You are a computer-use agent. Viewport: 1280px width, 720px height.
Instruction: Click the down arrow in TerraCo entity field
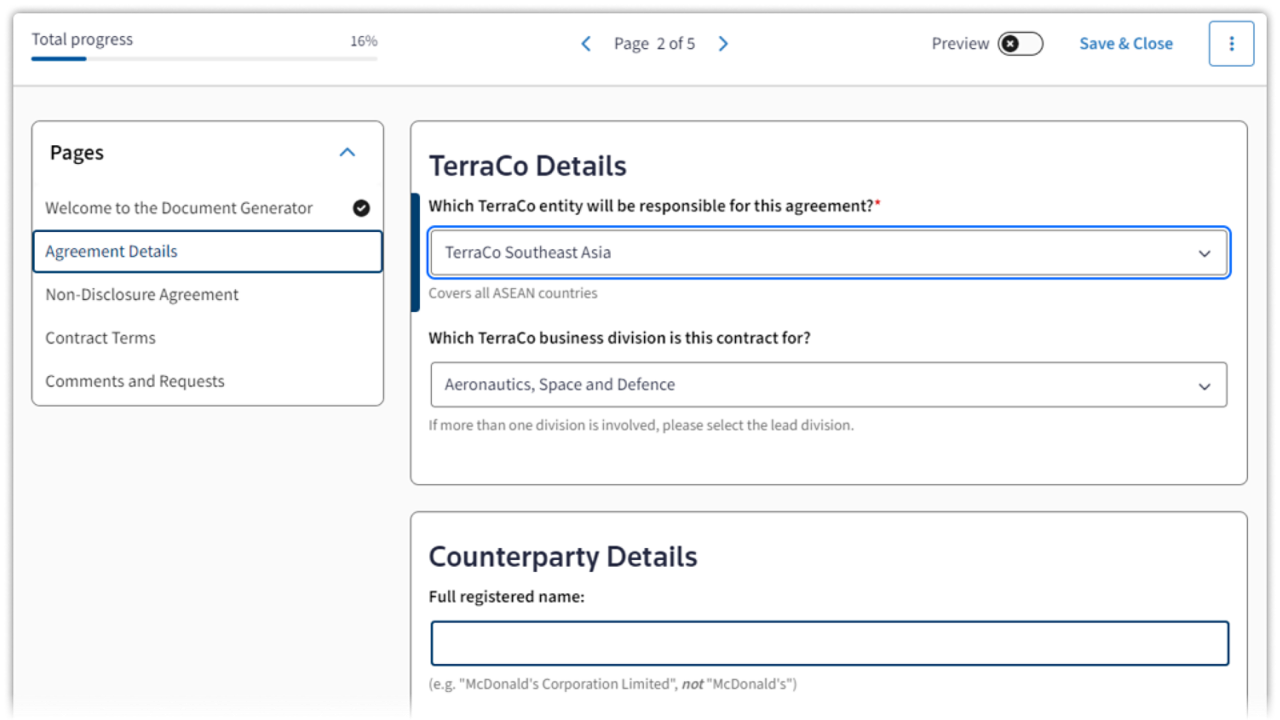[x=1204, y=254]
